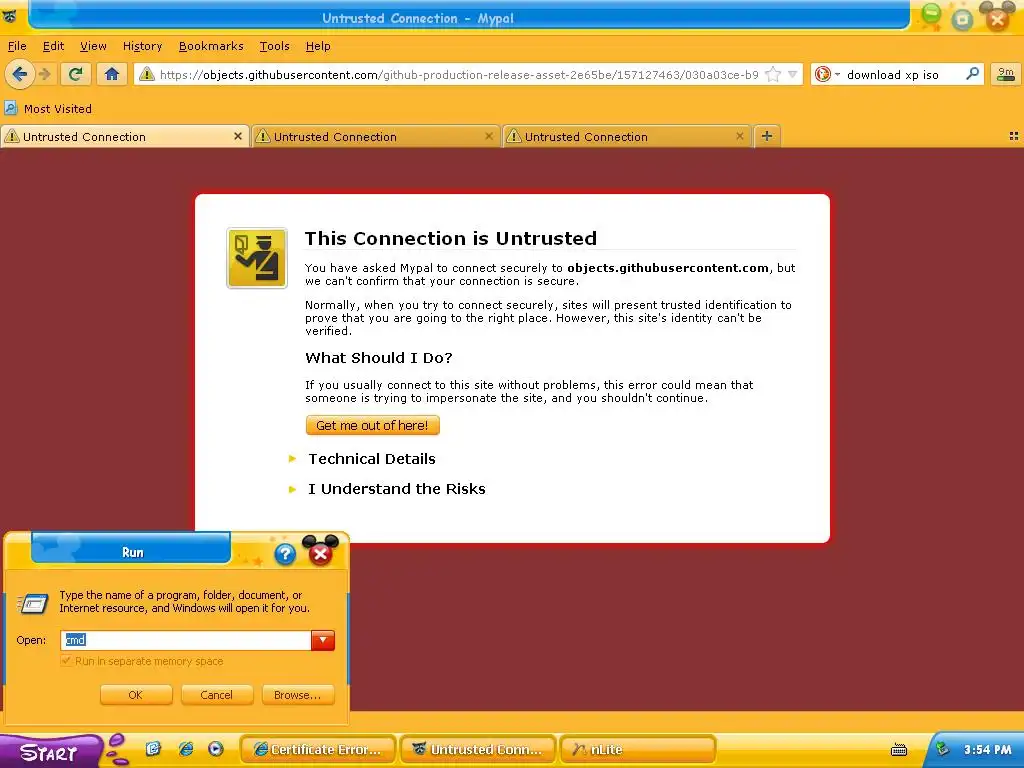The width and height of the screenshot is (1024, 768).
Task: Reload the current page
Action: (75, 74)
